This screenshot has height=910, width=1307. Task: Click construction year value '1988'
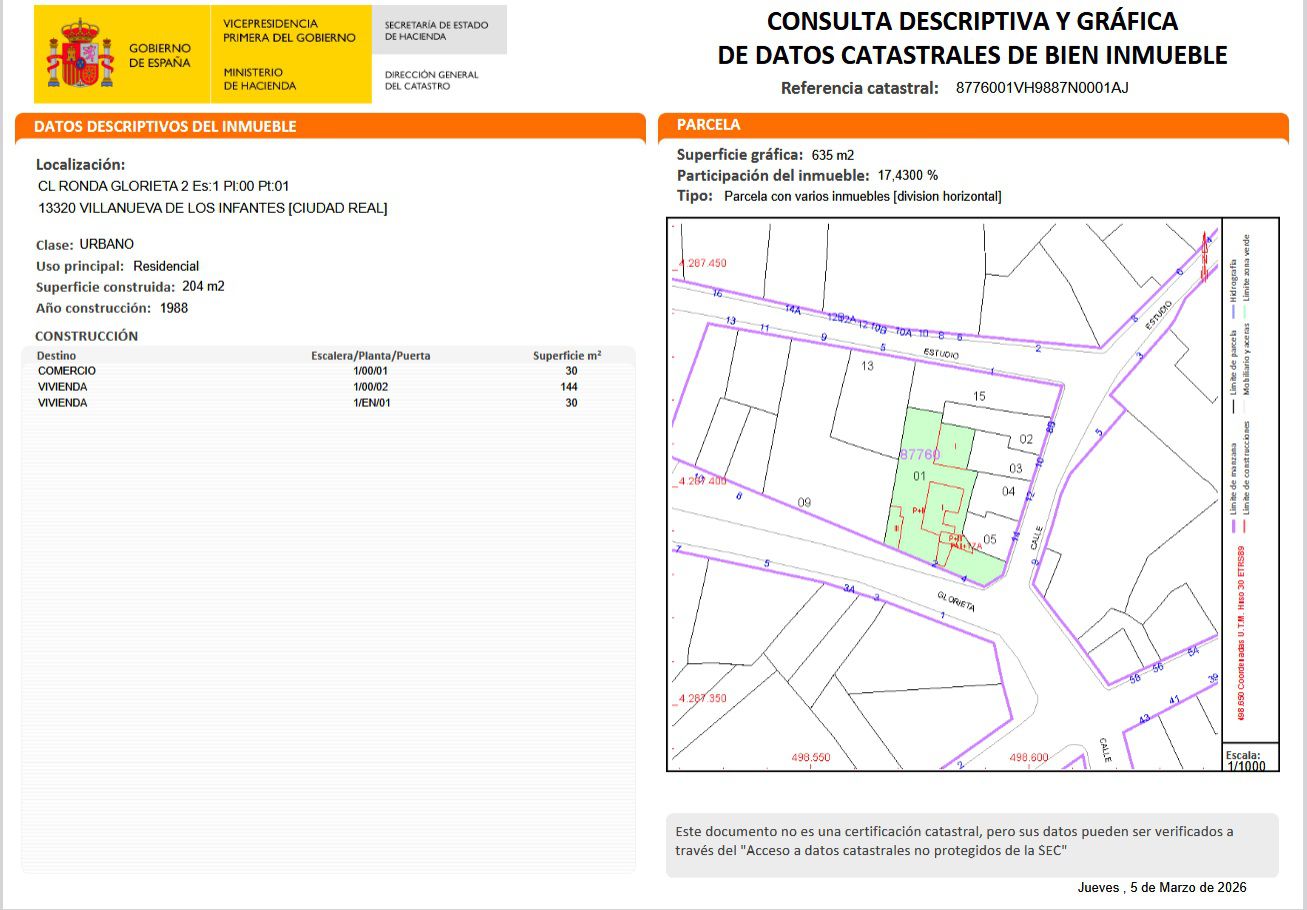(174, 308)
